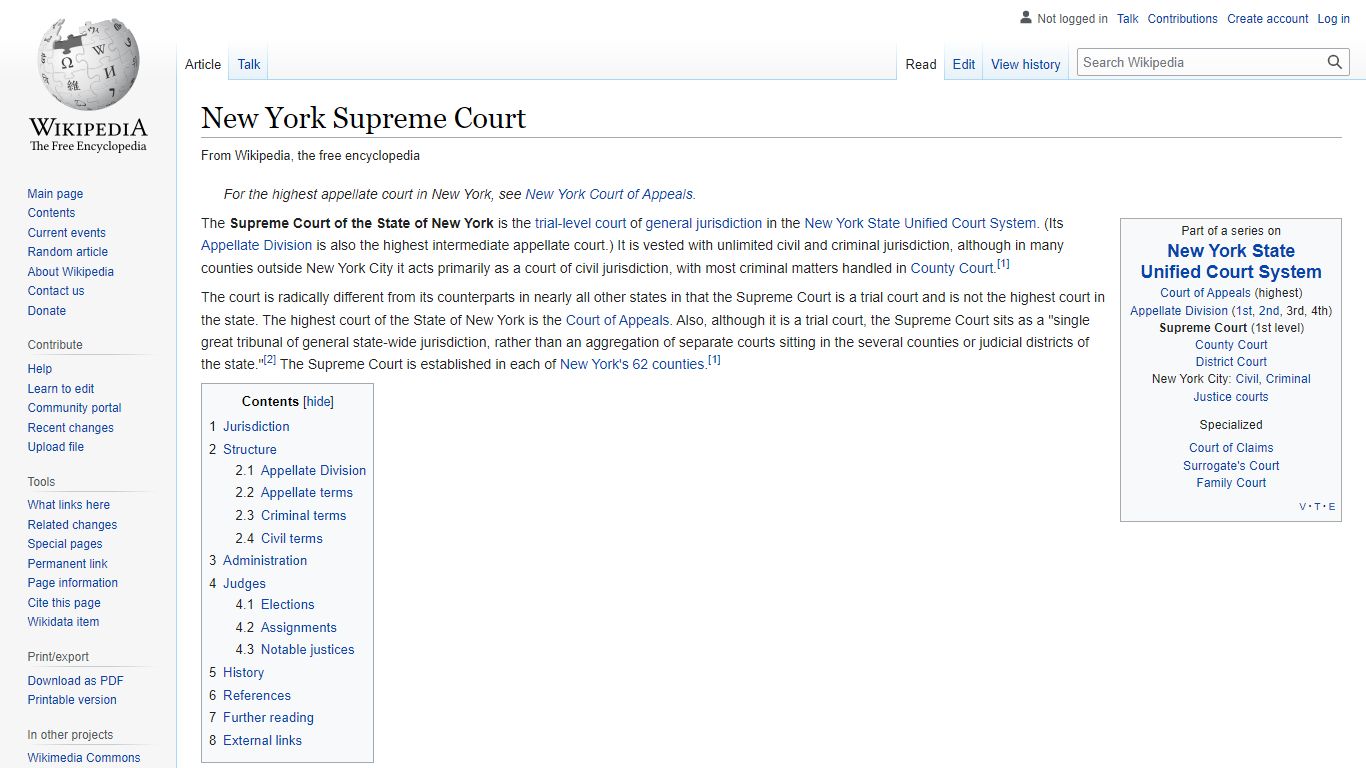This screenshot has height=768, width=1366.
Task: Open Recent changes link
Action: pos(70,428)
